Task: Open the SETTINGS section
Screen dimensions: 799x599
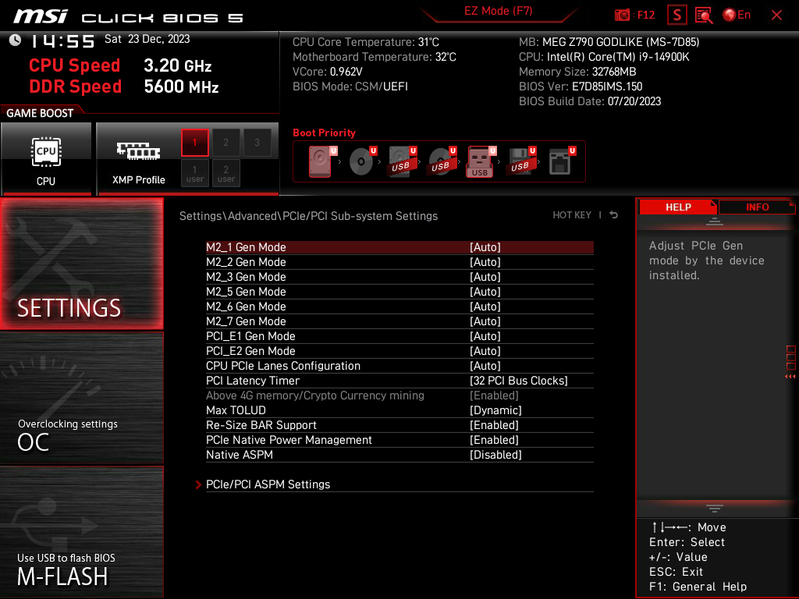Action: click(82, 264)
